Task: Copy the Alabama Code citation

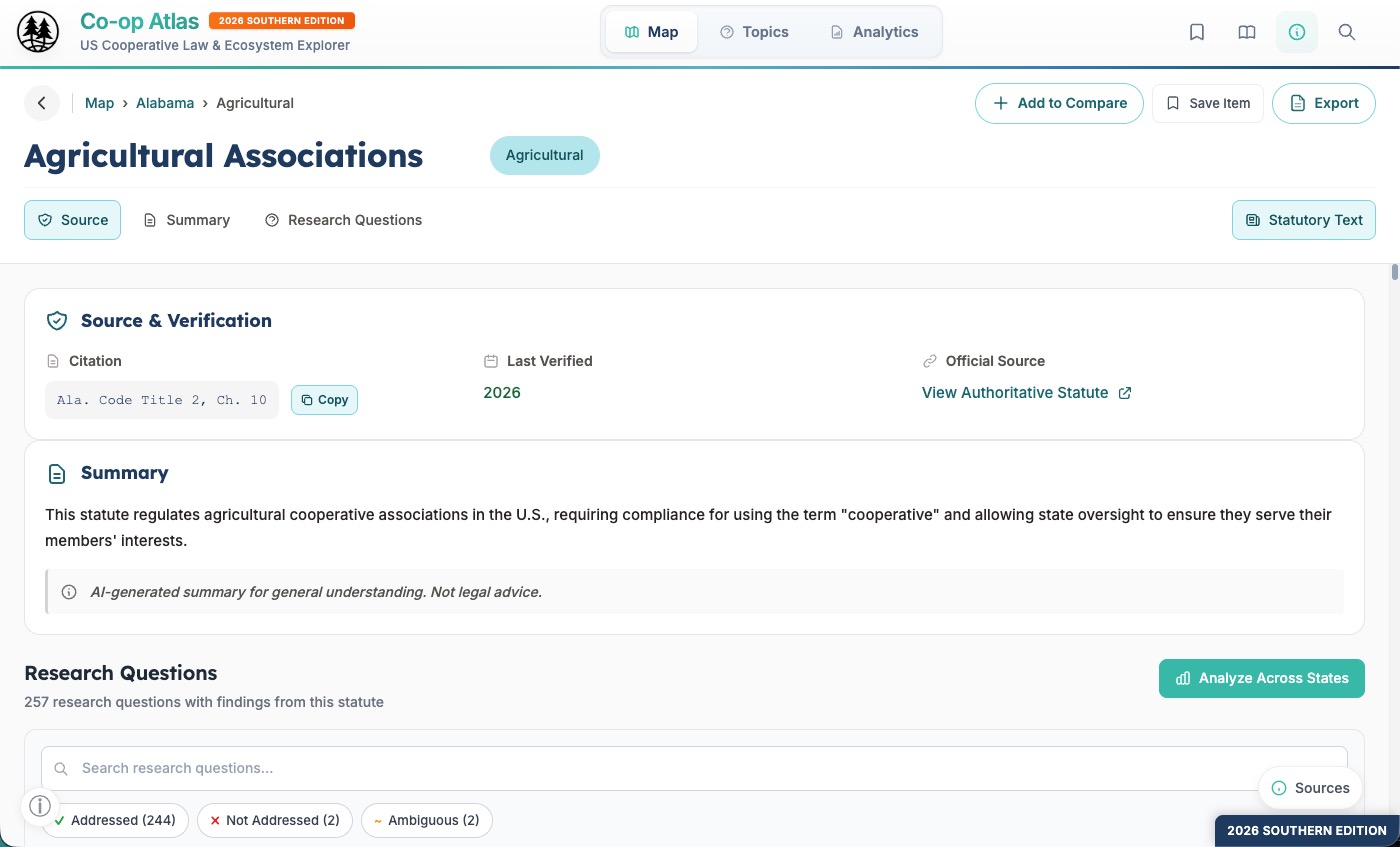Action: click(x=324, y=400)
